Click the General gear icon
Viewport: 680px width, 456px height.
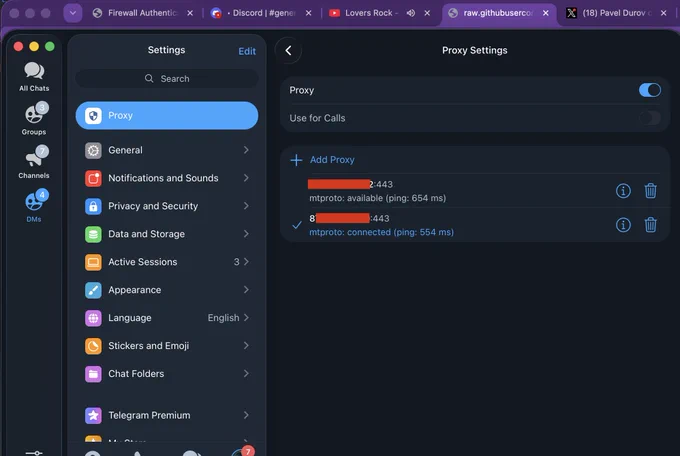(93, 150)
